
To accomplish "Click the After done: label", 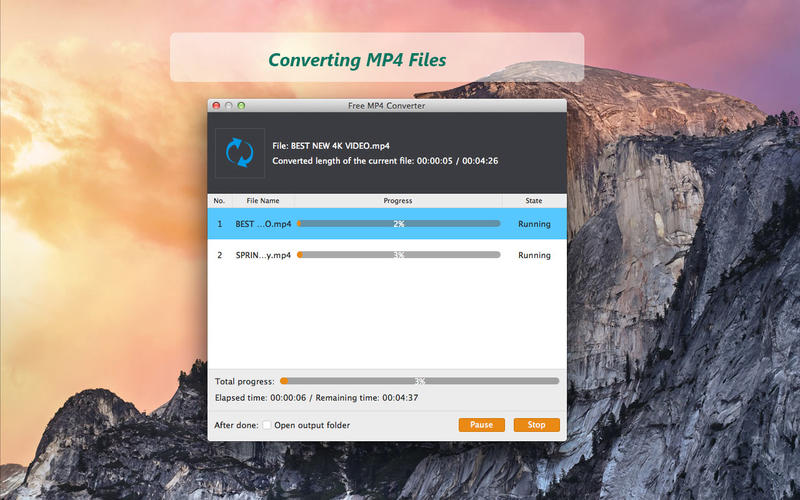I will [236, 425].
